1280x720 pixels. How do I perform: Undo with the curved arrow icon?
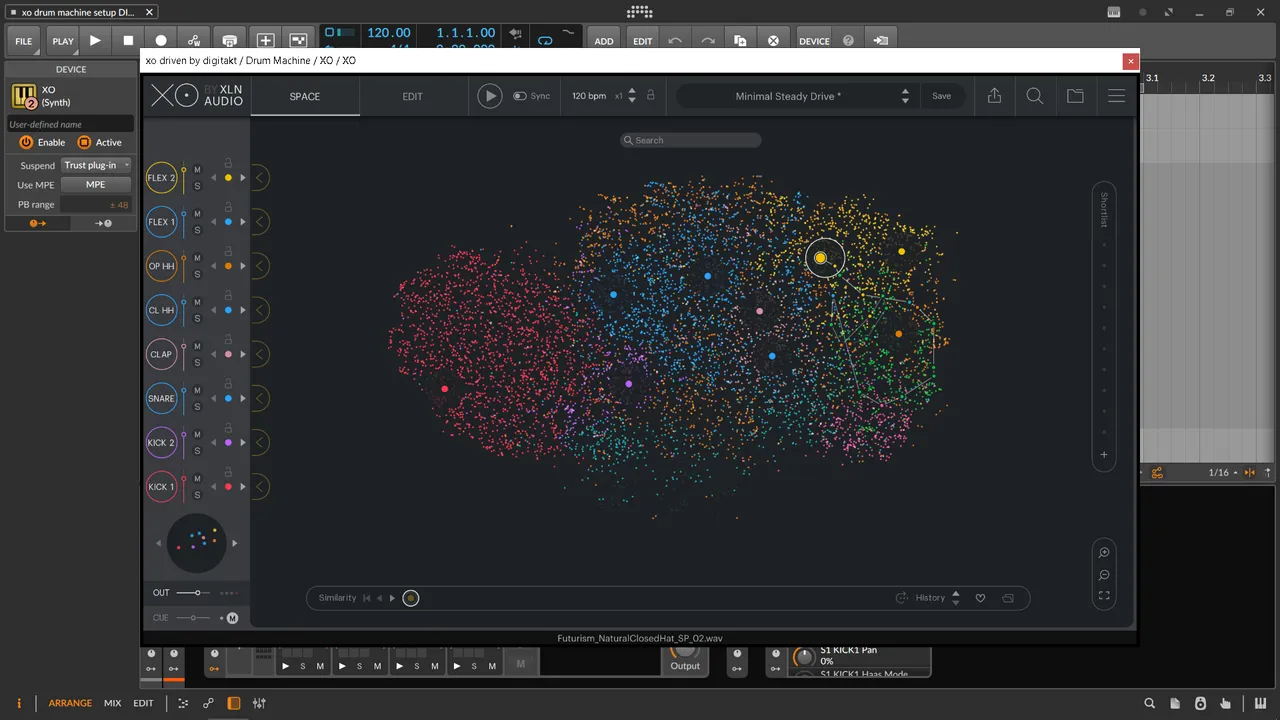coord(675,41)
